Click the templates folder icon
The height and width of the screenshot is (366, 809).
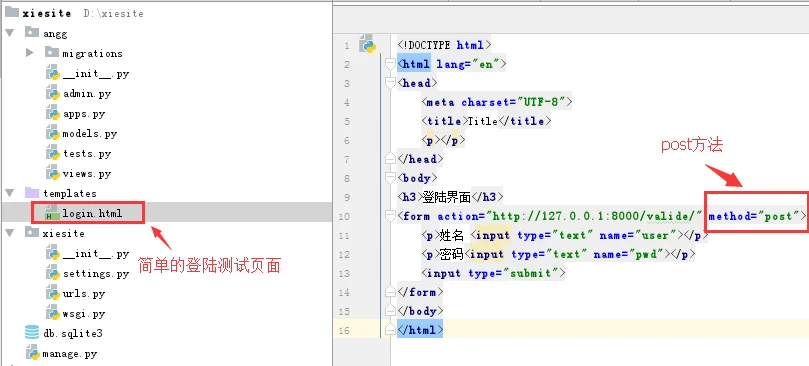pyautogui.click(x=32, y=193)
